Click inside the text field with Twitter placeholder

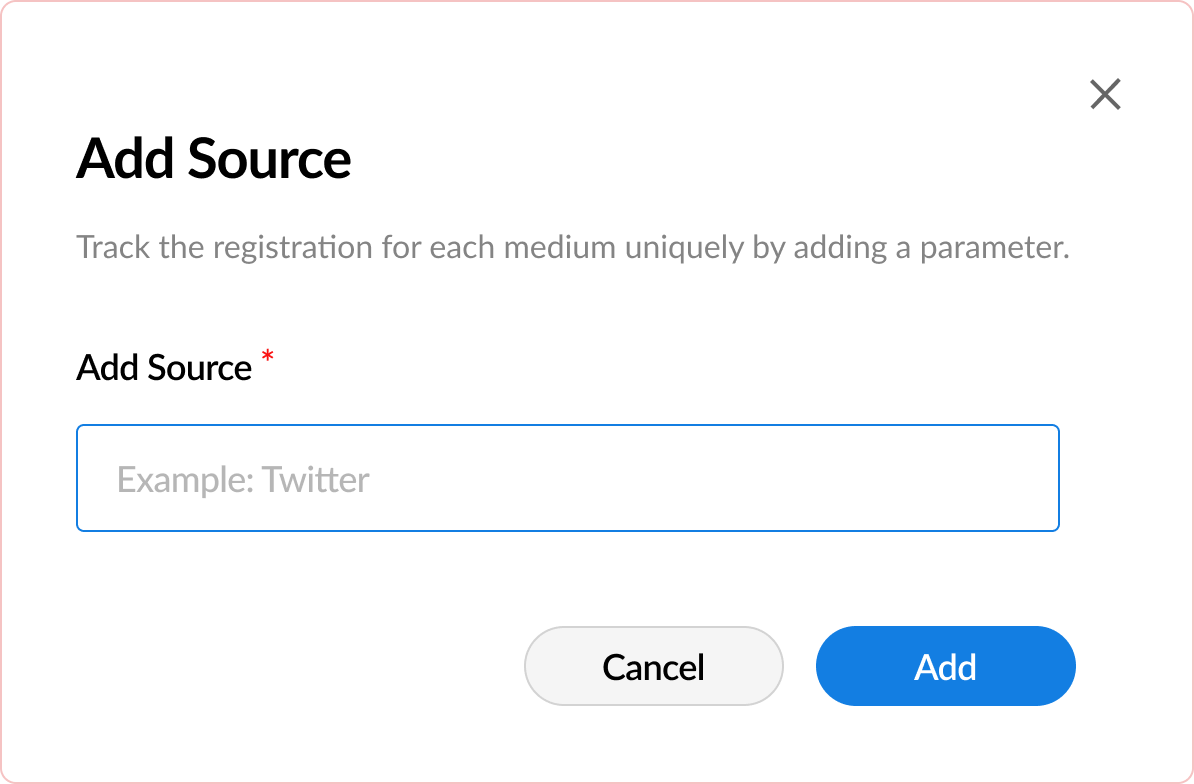point(567,478)
